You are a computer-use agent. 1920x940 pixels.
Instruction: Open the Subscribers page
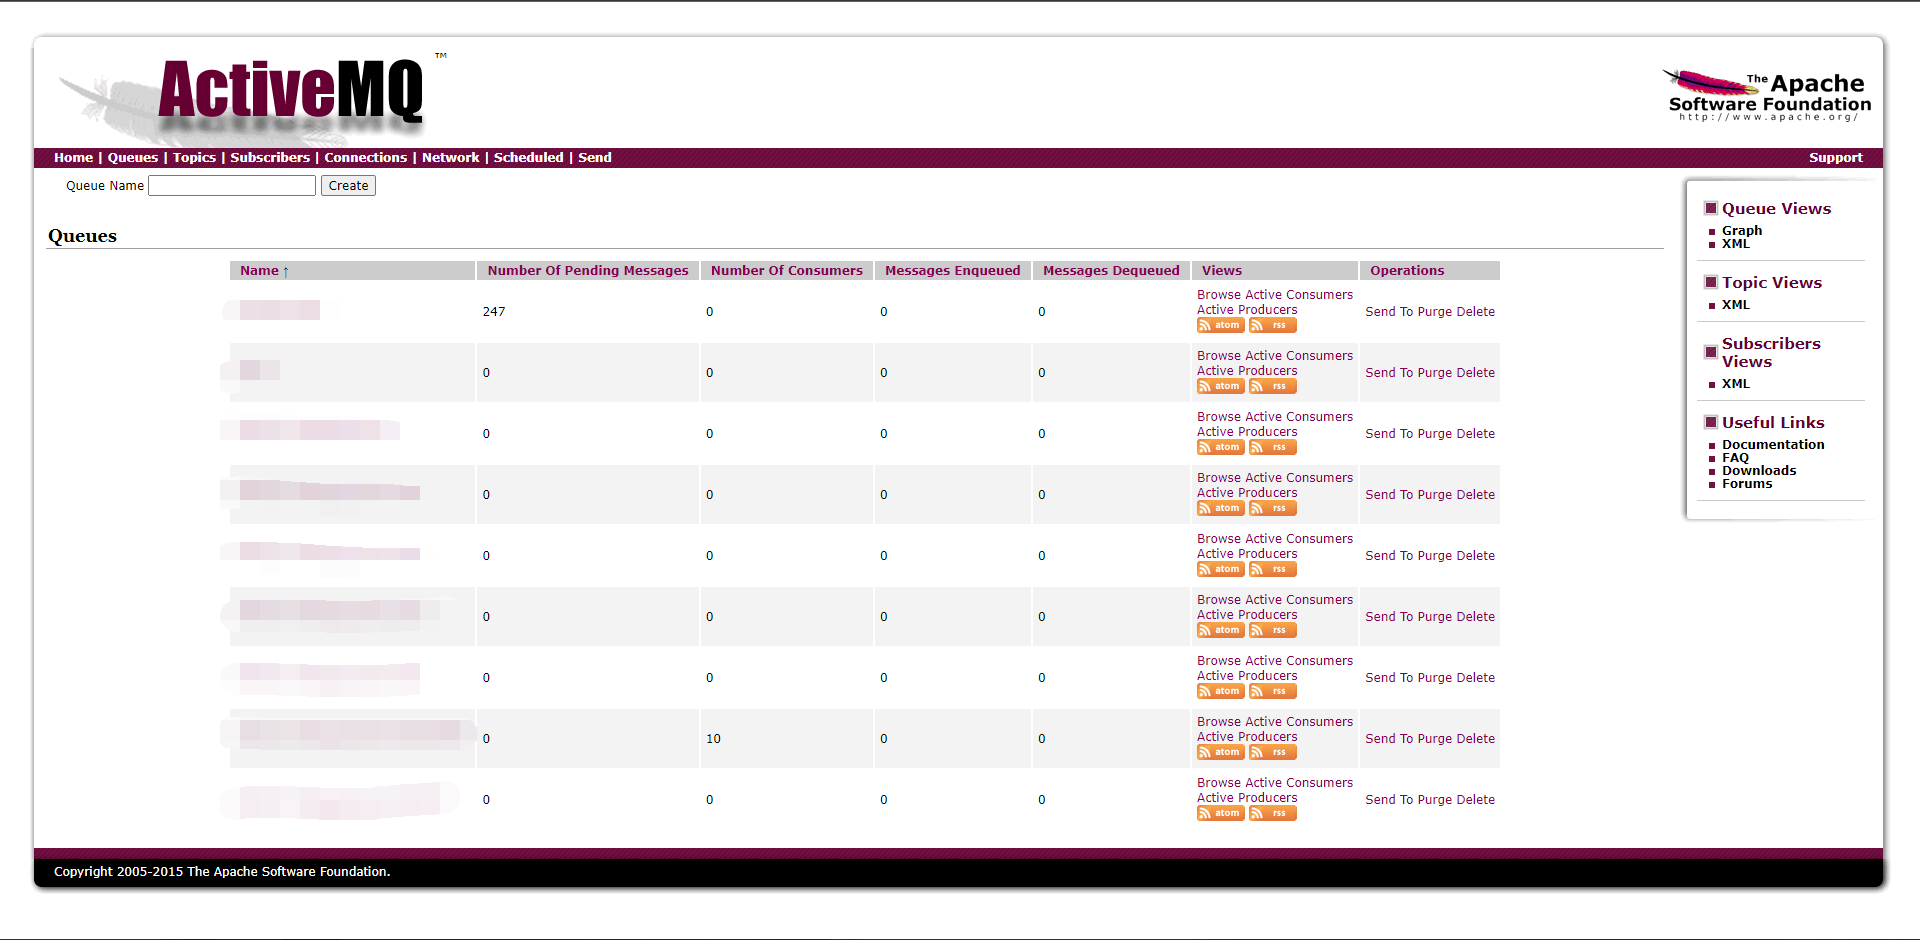pyautogui.click(x=270, y=158)
